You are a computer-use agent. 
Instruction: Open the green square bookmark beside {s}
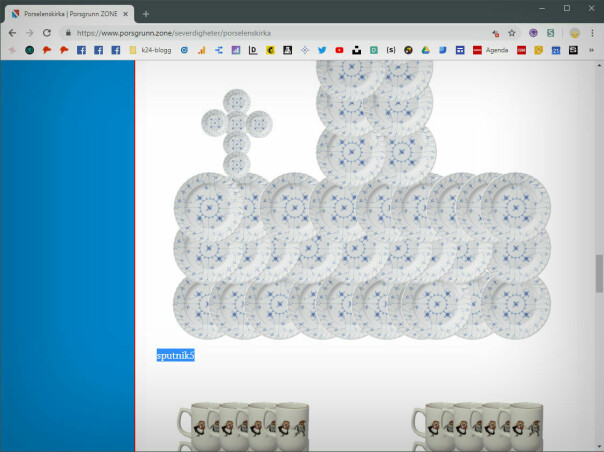tap(374, 50)
